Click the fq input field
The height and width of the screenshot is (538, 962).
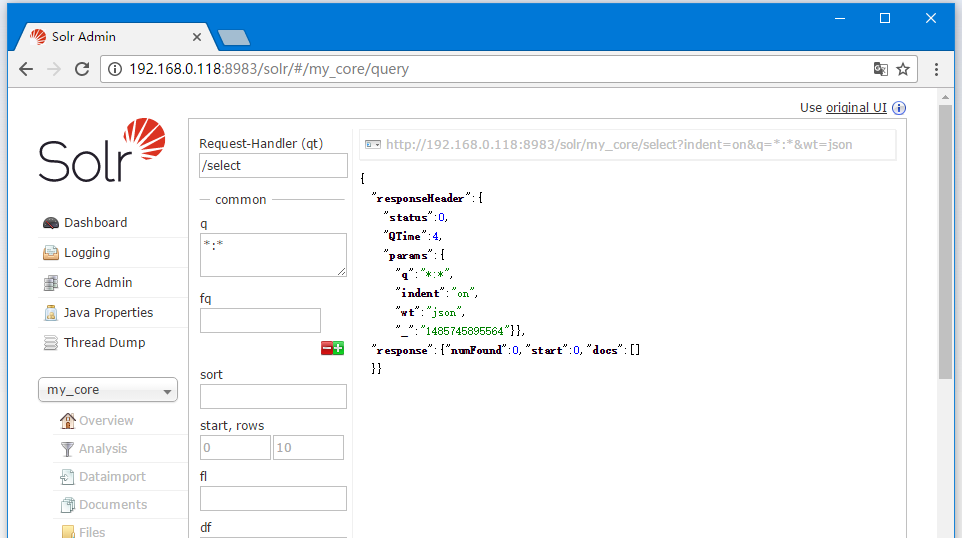[x=260, y=320]
